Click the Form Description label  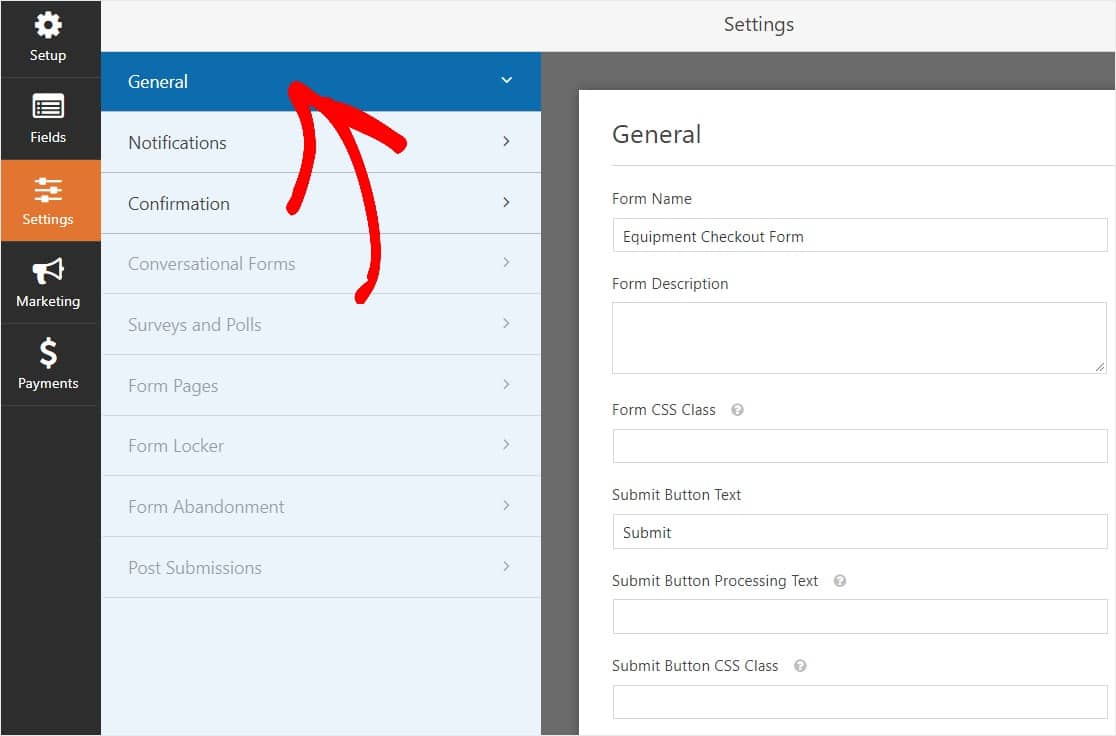tap(670, 284)
